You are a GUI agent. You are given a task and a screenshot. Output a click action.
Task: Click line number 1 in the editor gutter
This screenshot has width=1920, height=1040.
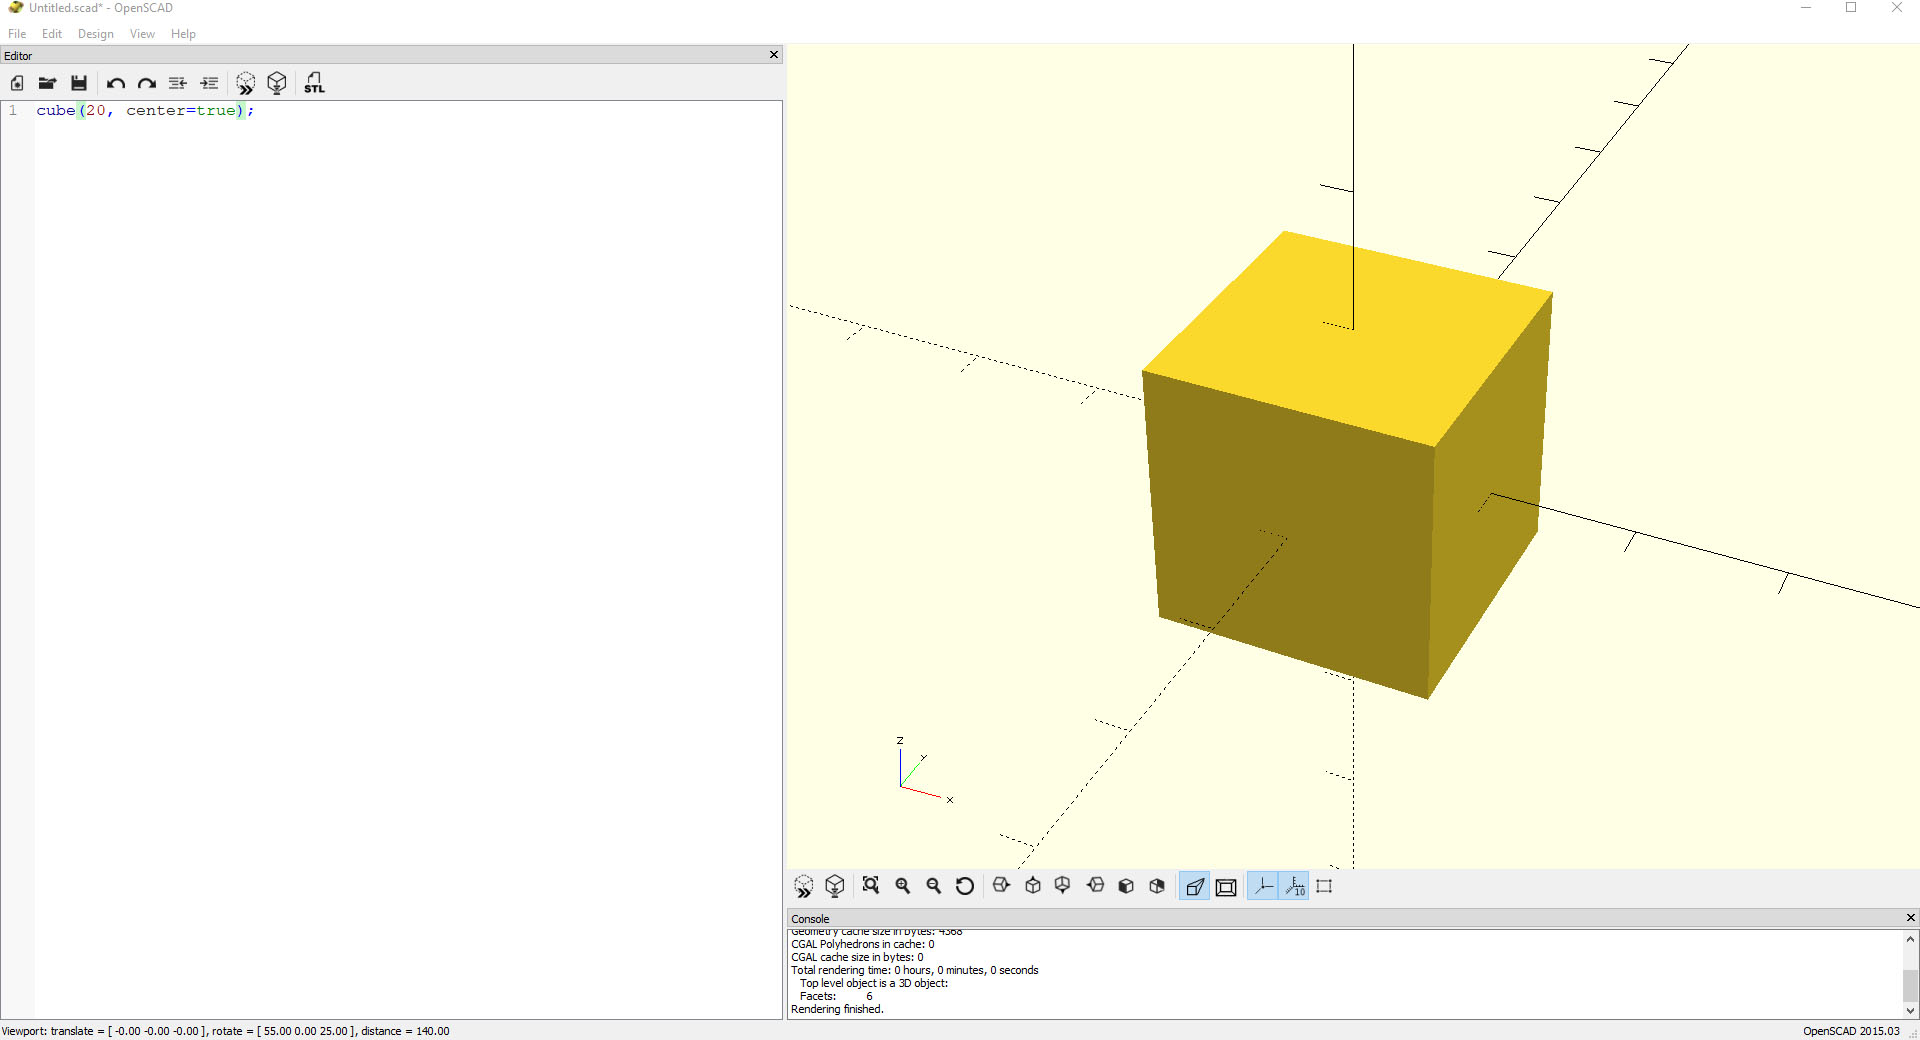click(x=13, y=110)
